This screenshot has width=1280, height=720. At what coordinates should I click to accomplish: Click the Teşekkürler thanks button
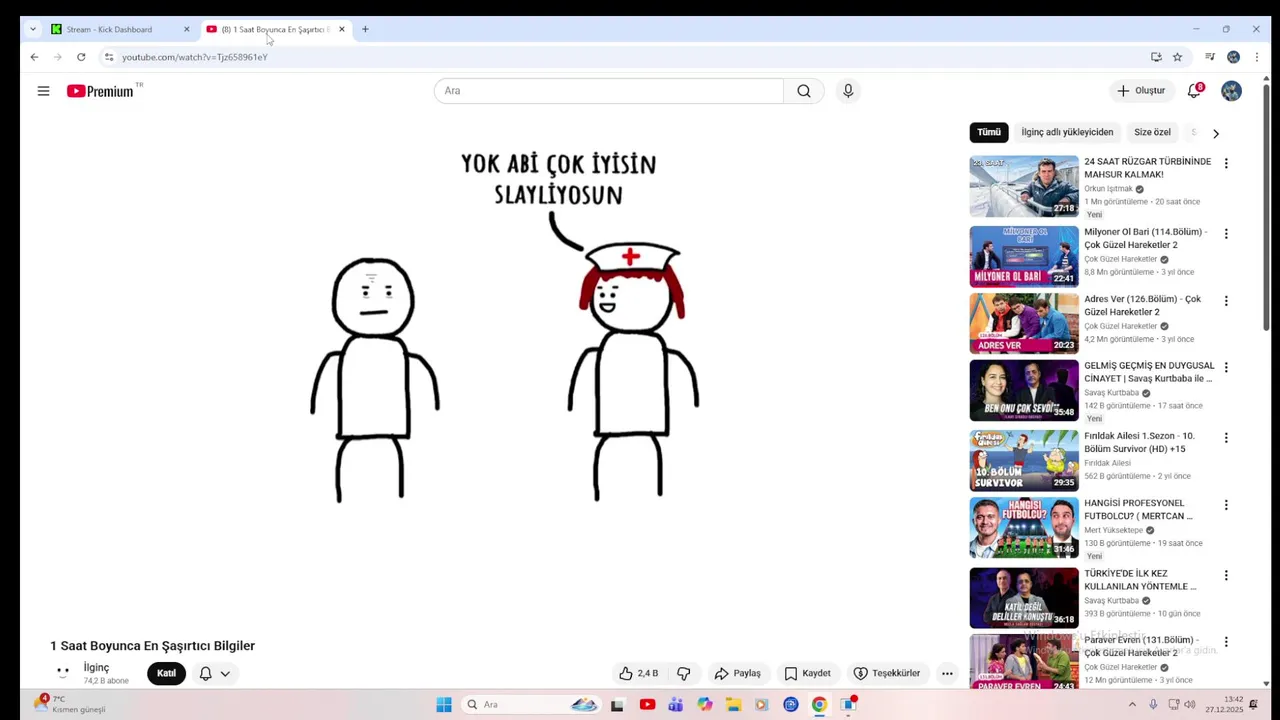click(886, 673)
